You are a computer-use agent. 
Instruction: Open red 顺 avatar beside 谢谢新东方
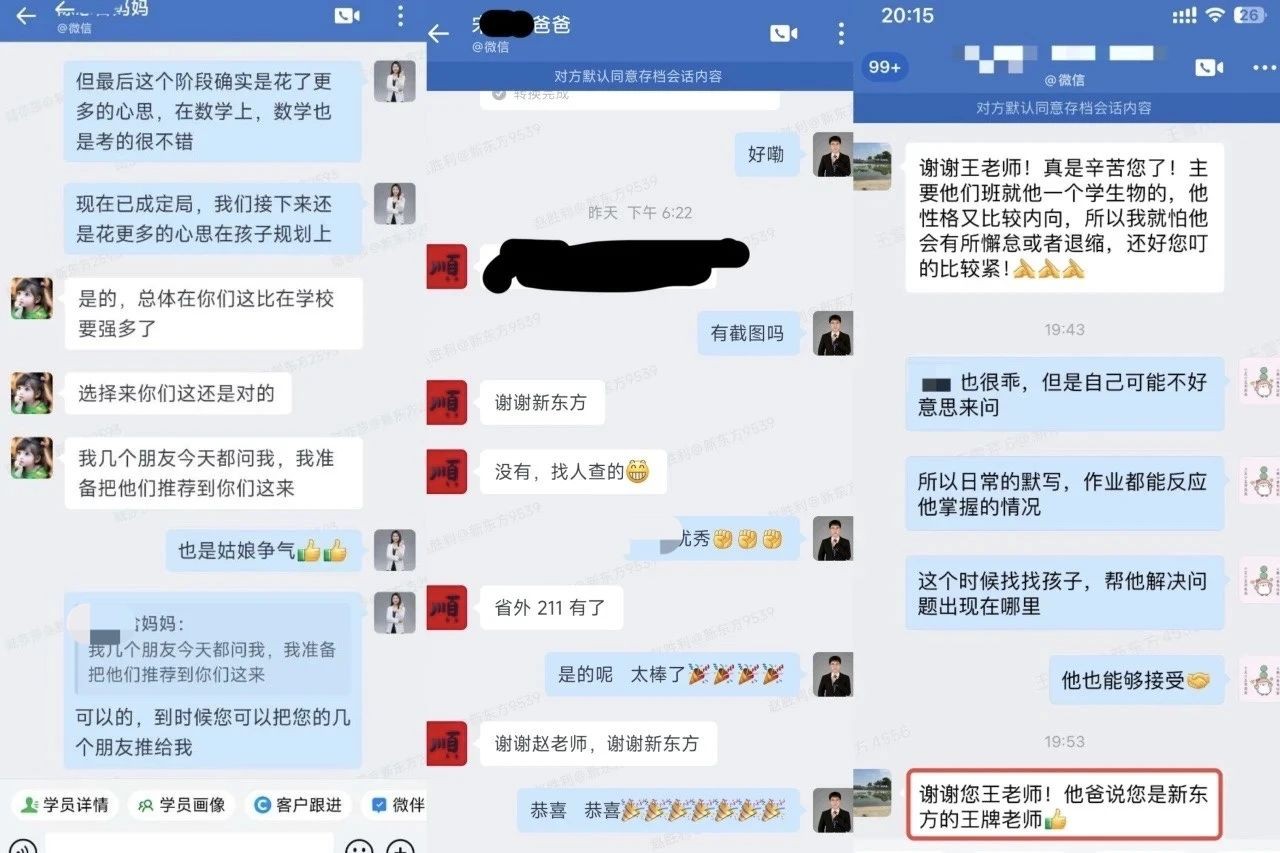pos(447,402)
